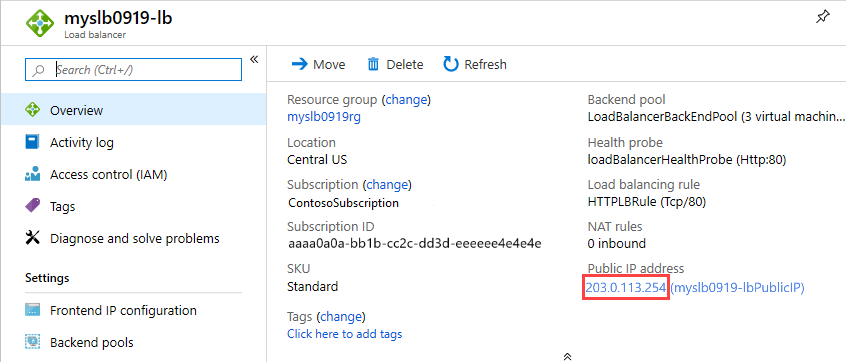Click the Standard SKU value
The height and width of the screenshot is (362, 846).
[312, 286]
